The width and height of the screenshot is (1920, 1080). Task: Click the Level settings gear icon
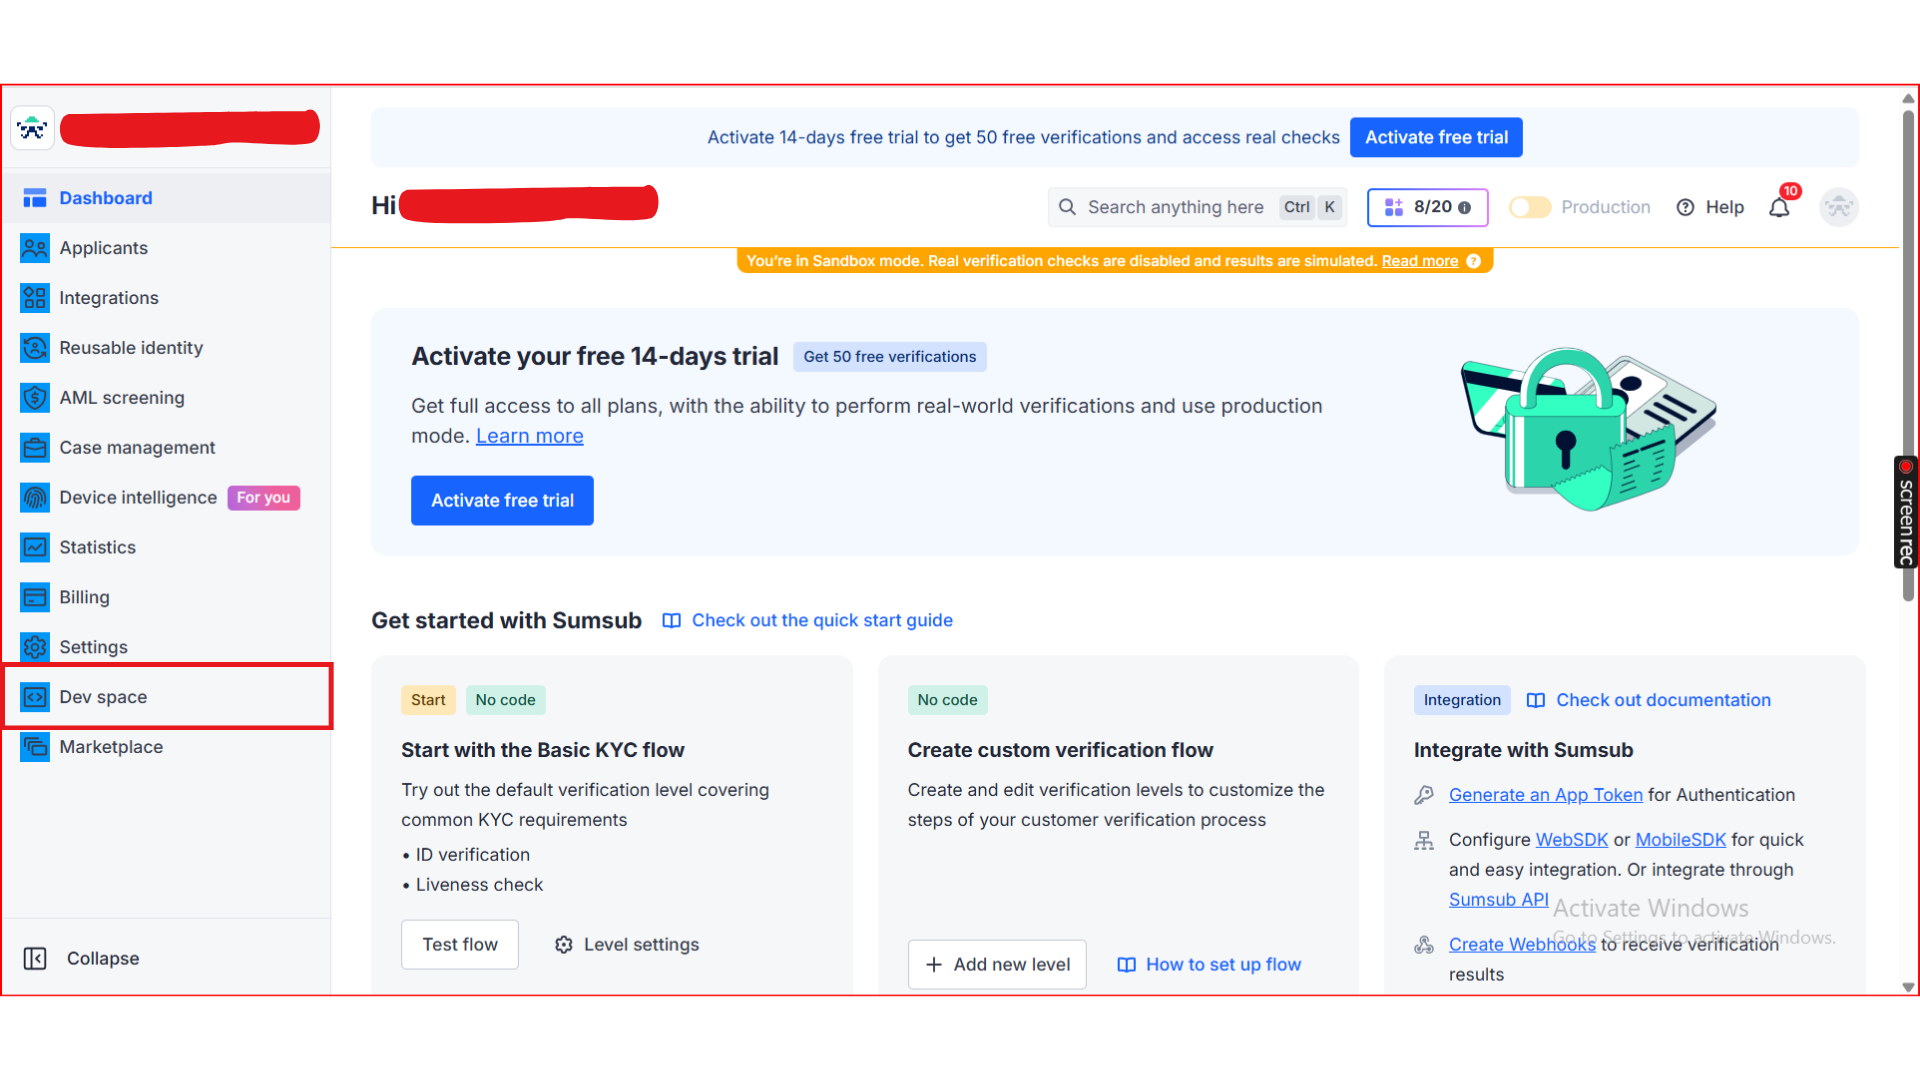tap(564, 945)
